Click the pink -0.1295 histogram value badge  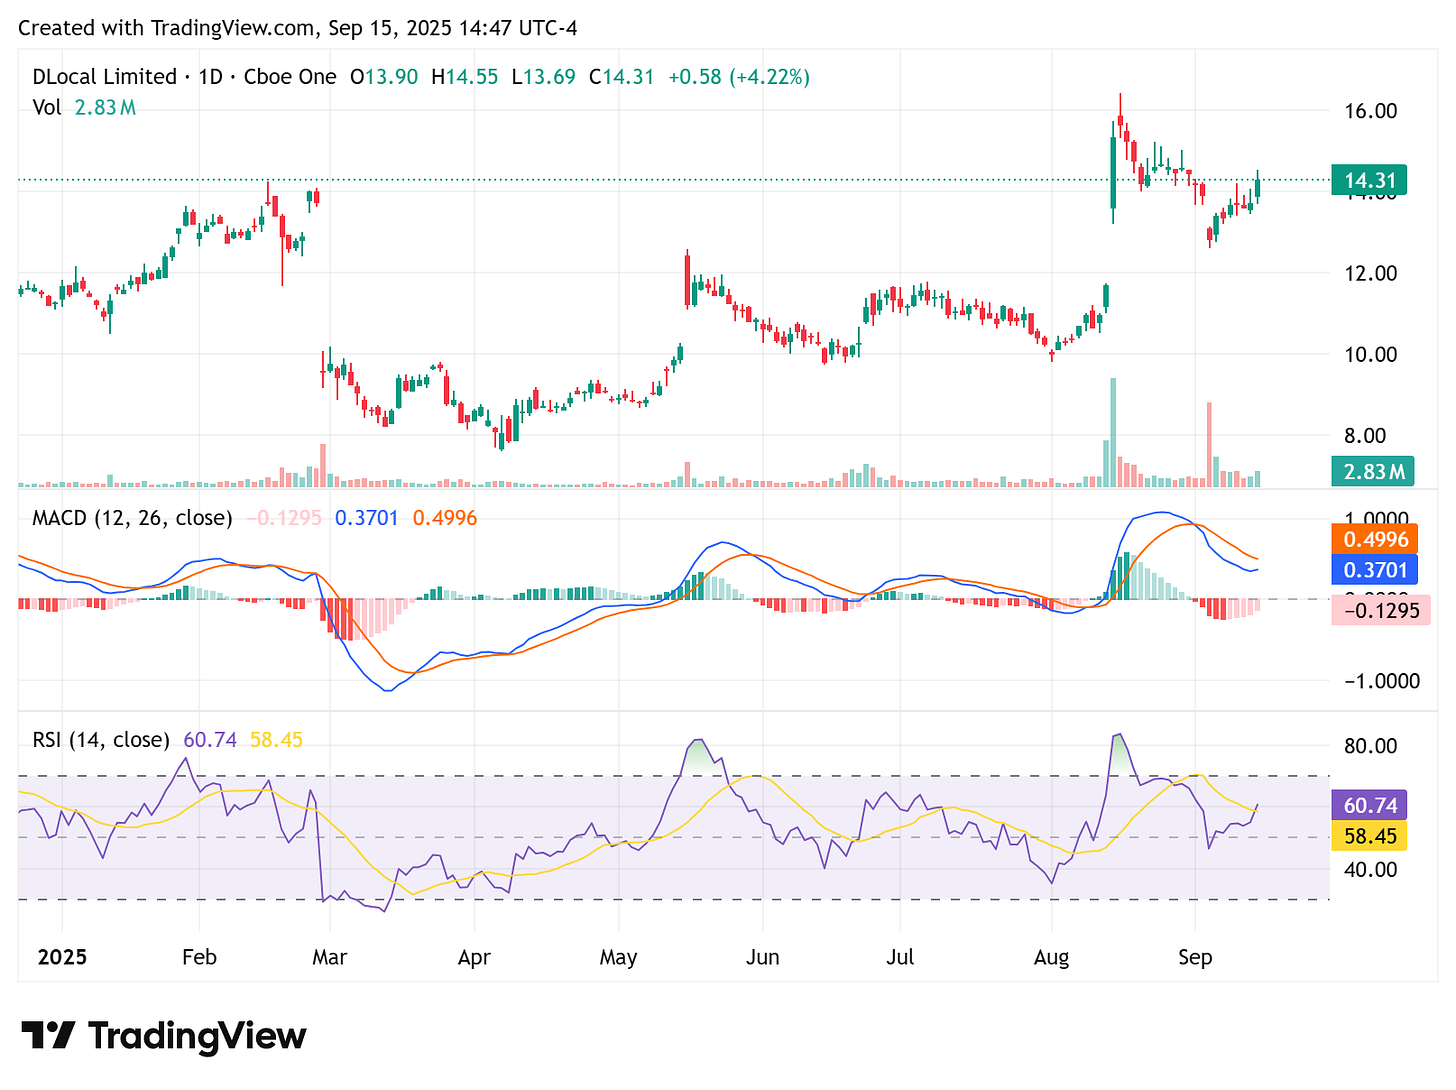[1380, 610]
